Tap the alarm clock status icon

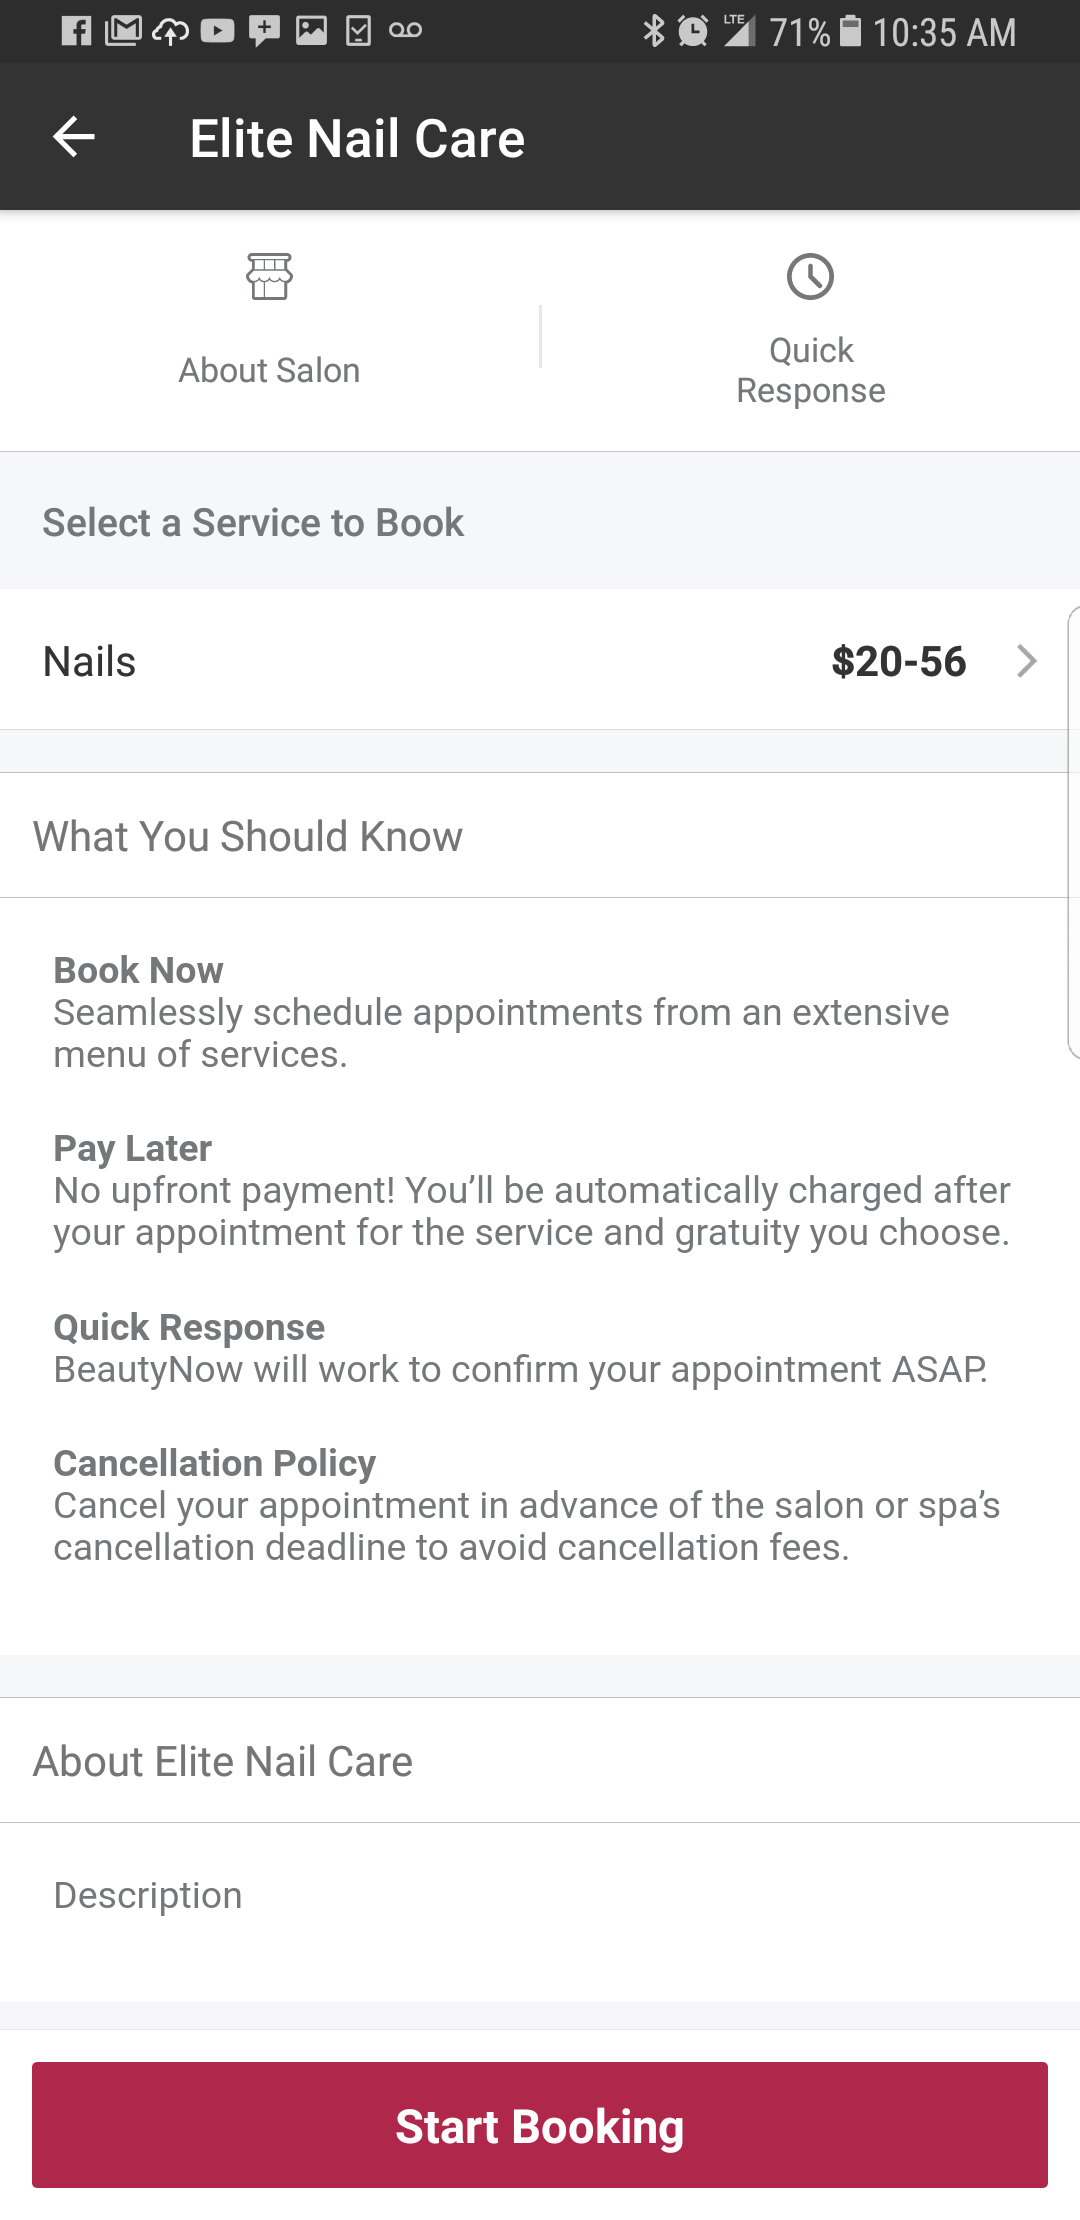tap(692, 31)
